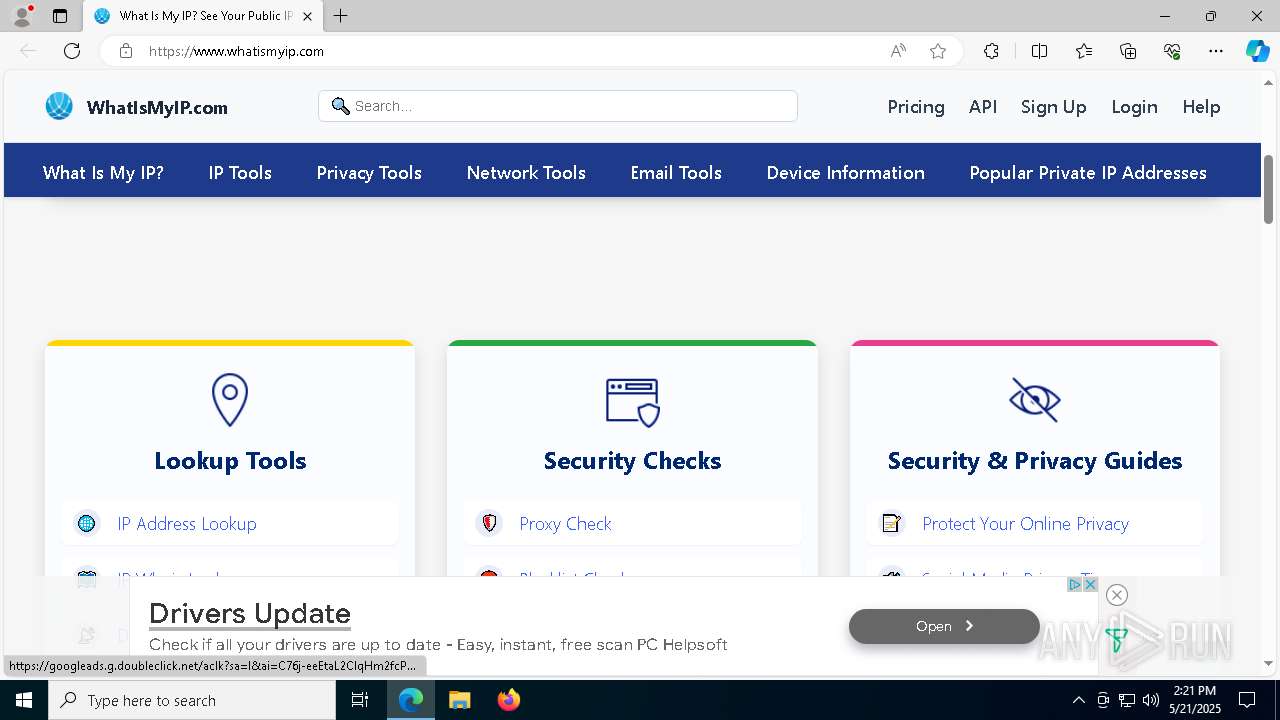Click the Sign Up link
The image size is (1280, 720).
click(1053, 107)
